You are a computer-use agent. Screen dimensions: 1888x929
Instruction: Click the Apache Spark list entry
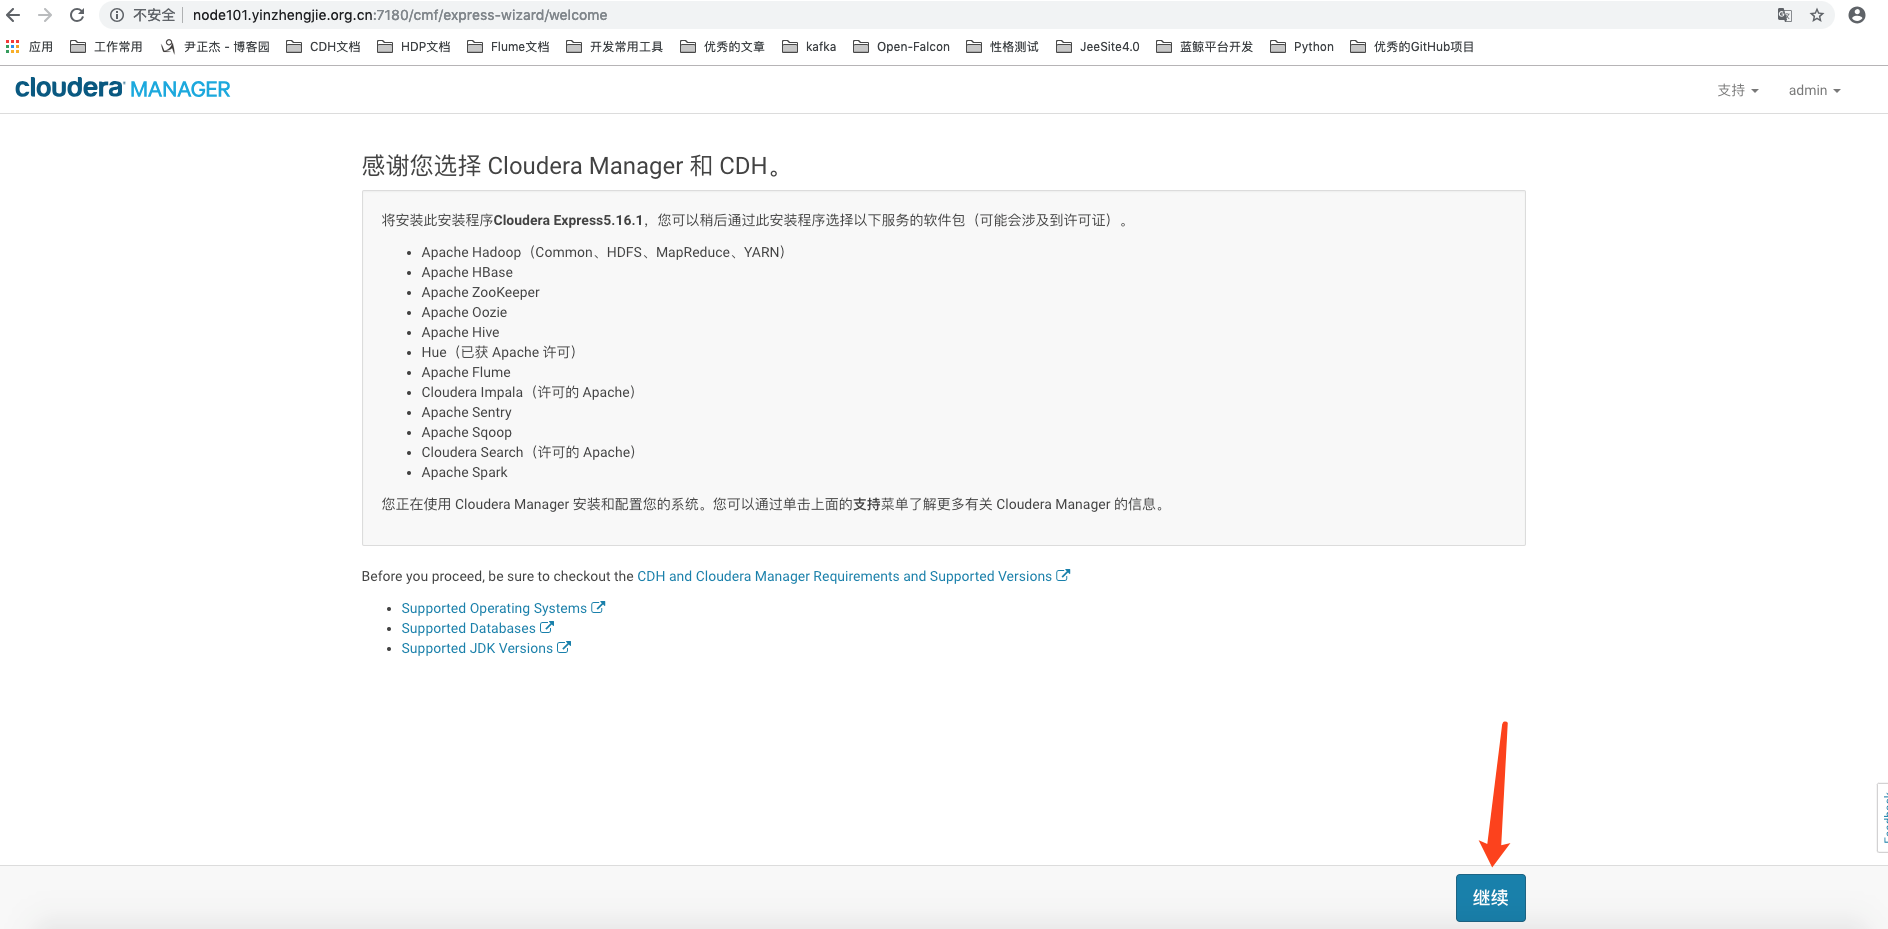pyautogui.click(x=464, y=472)
